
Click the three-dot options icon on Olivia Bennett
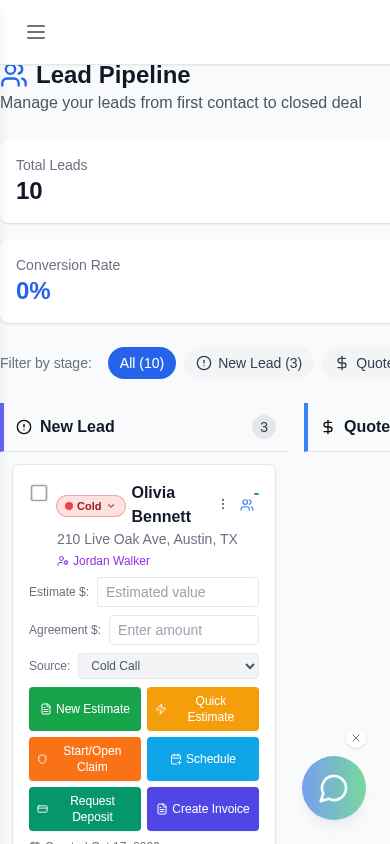pyautogui.click(x=223, y=504)
